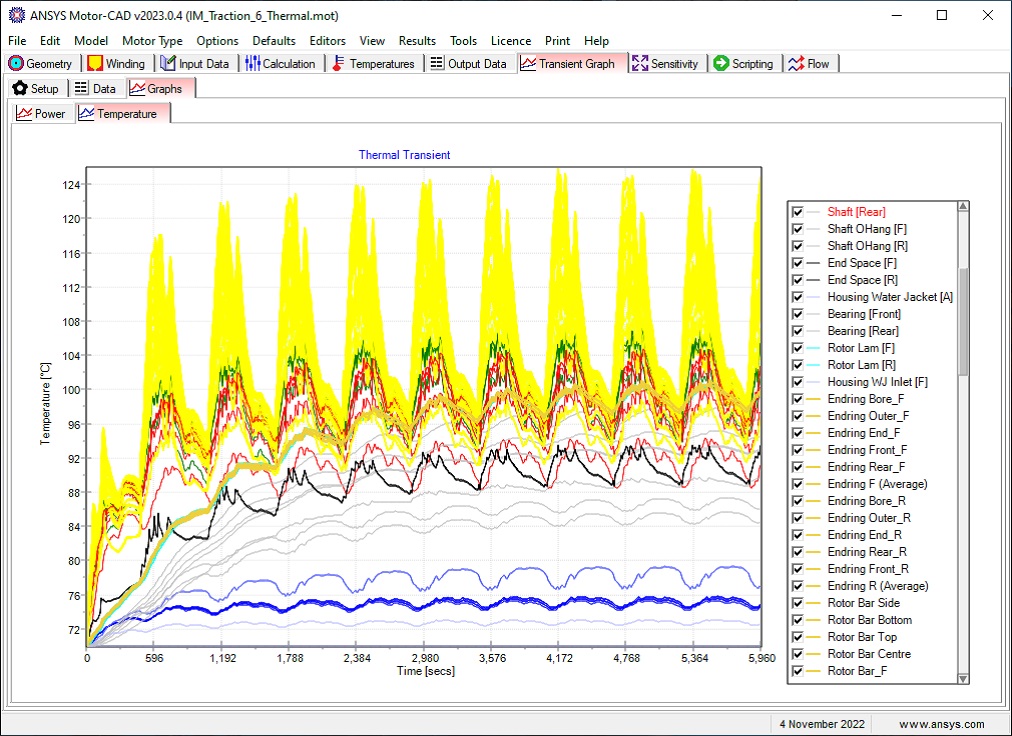Viewport: 1012px width, 736px height.
Task: Open the View menu
Action: (x=372, y=41)
